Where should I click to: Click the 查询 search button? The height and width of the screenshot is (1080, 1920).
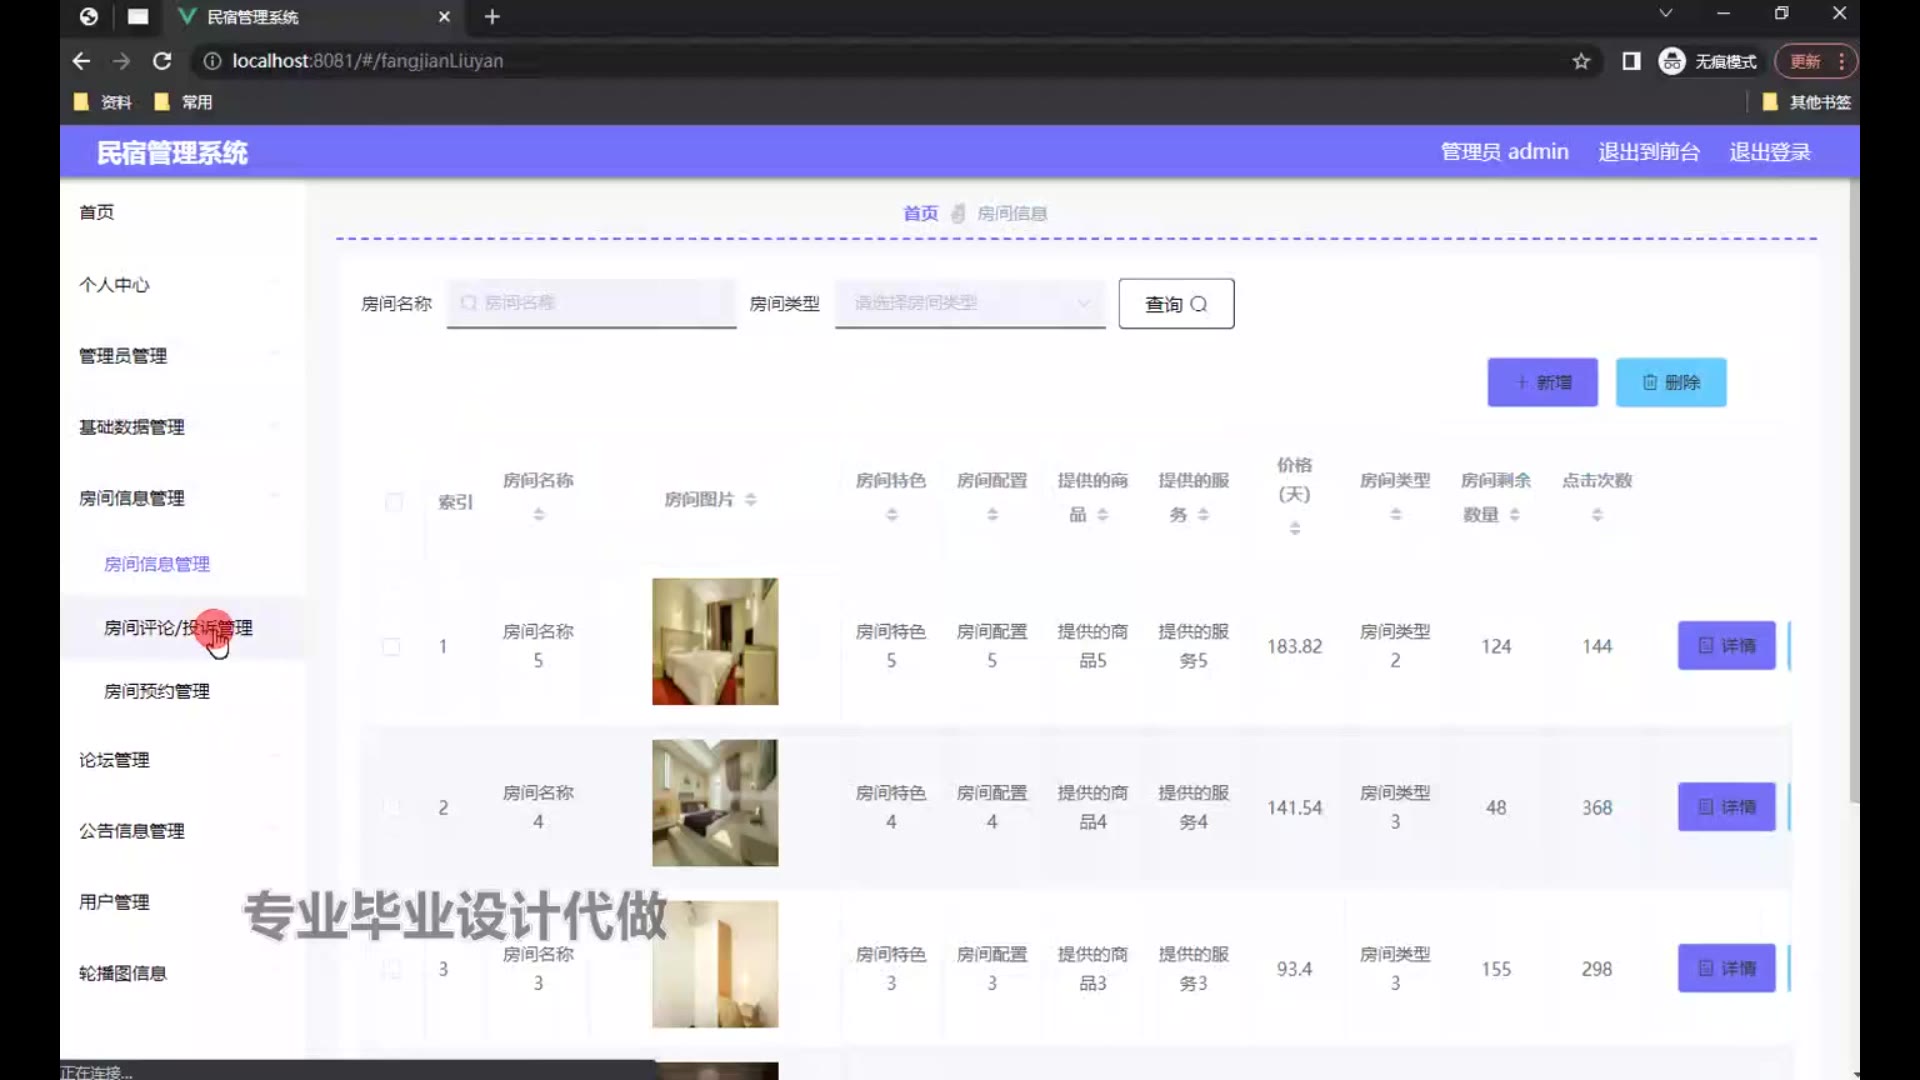[1176, 304]
